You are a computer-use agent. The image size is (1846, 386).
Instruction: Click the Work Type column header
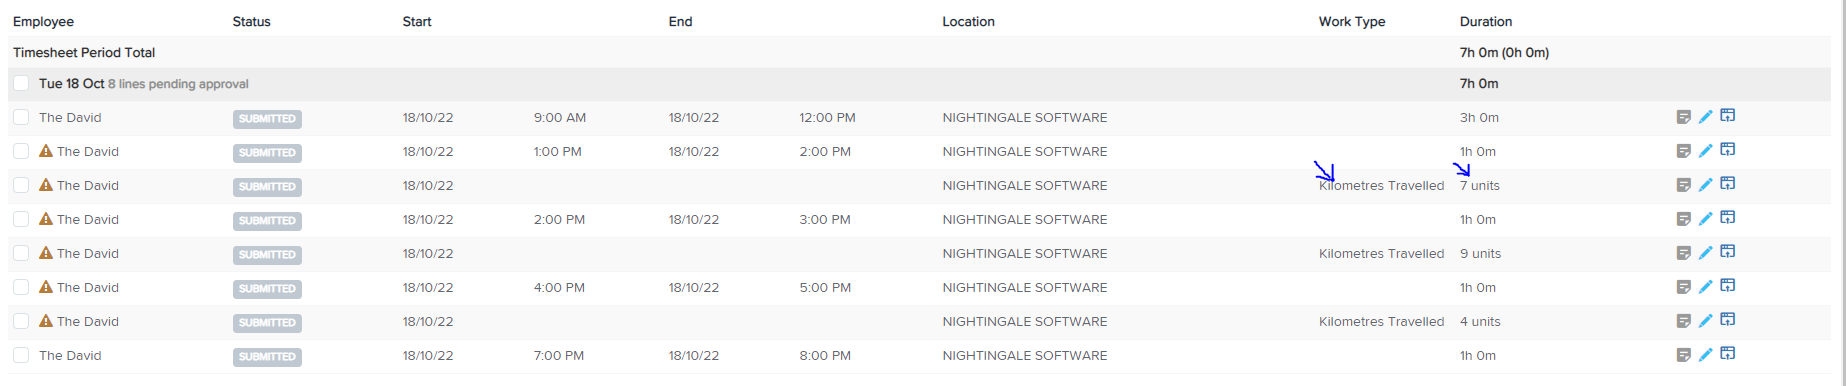[1352, 22]
